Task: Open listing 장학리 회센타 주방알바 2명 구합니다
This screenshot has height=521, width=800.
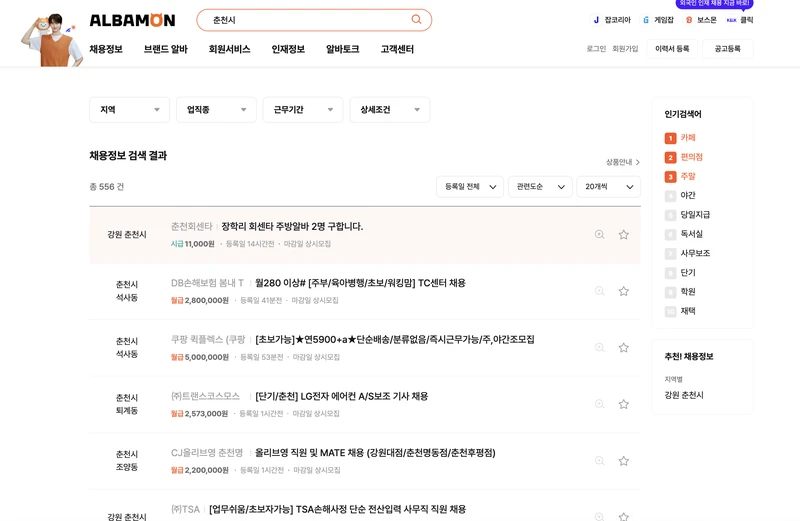Action: [292, 227]
